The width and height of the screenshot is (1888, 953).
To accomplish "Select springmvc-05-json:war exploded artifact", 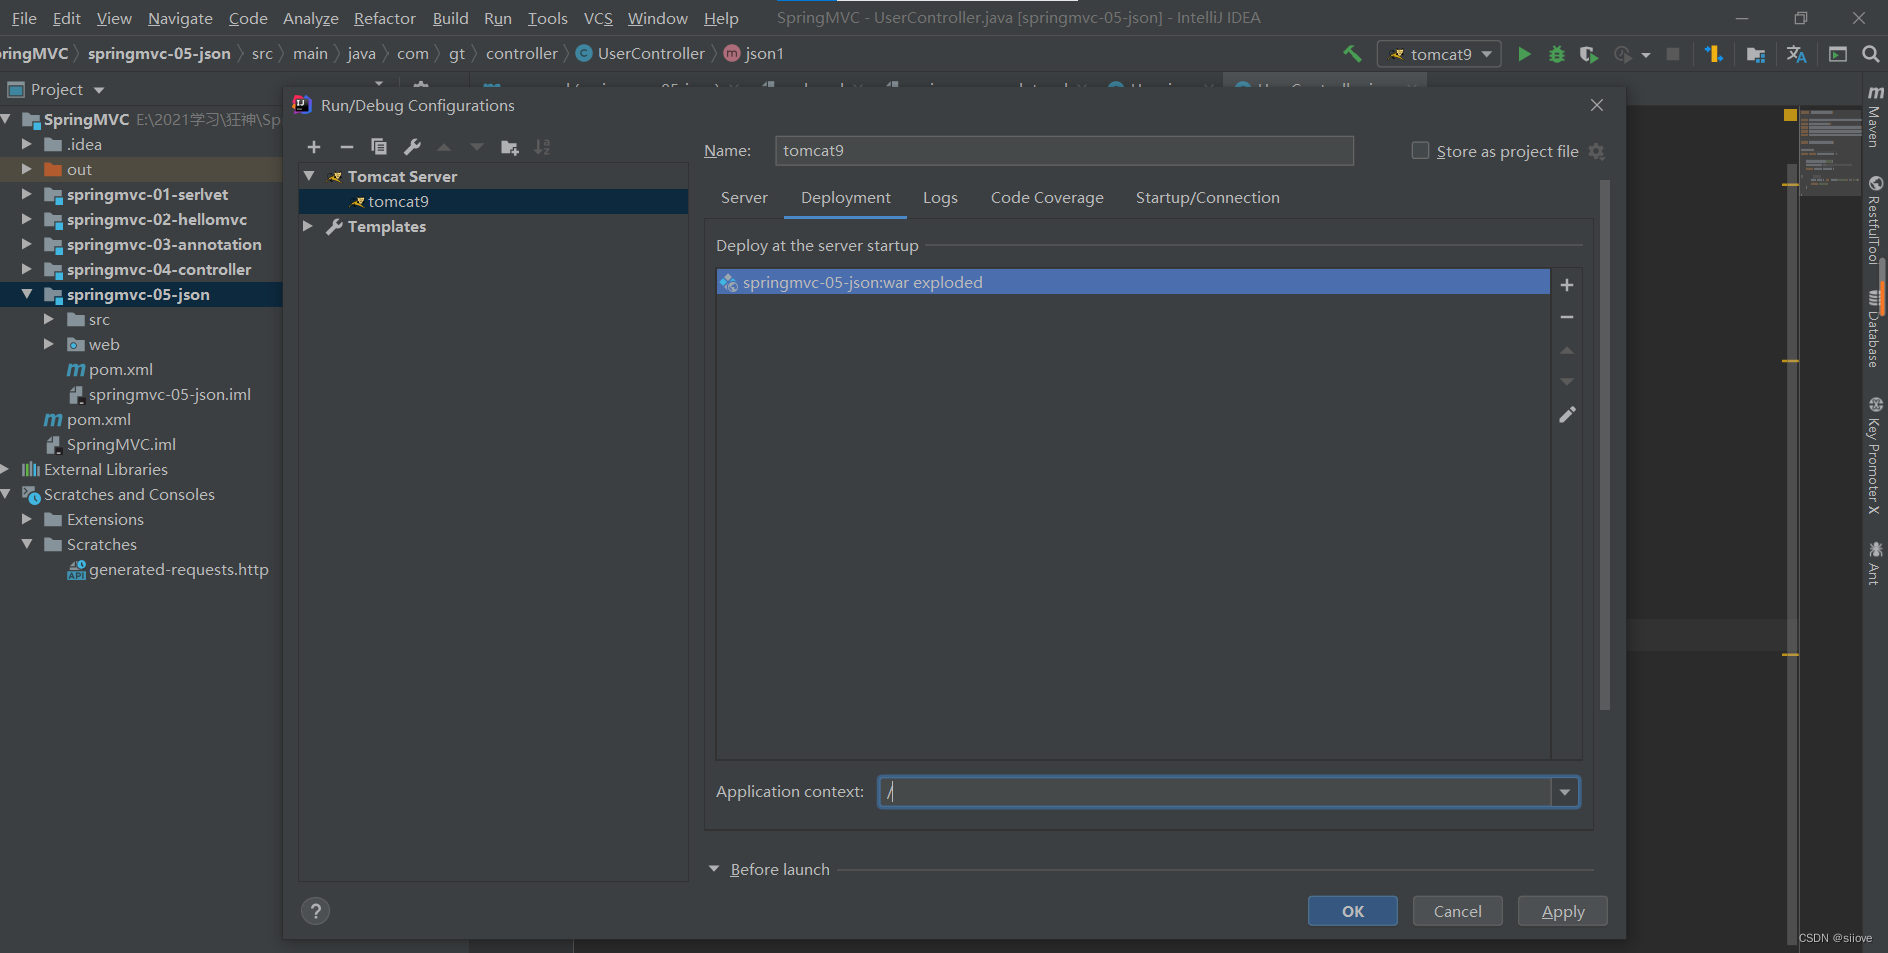I will tap(1133, 282).
